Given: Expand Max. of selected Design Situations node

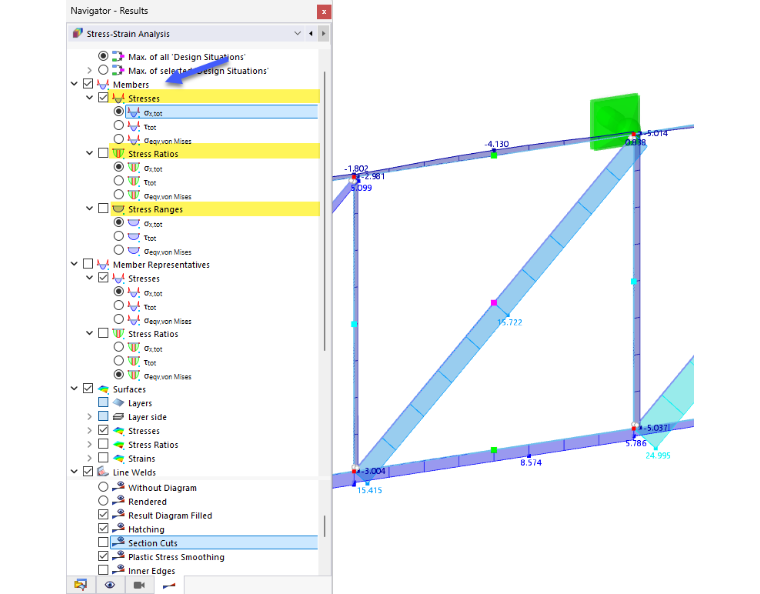Looking at the screenshot, I should (x=89, y=71).
